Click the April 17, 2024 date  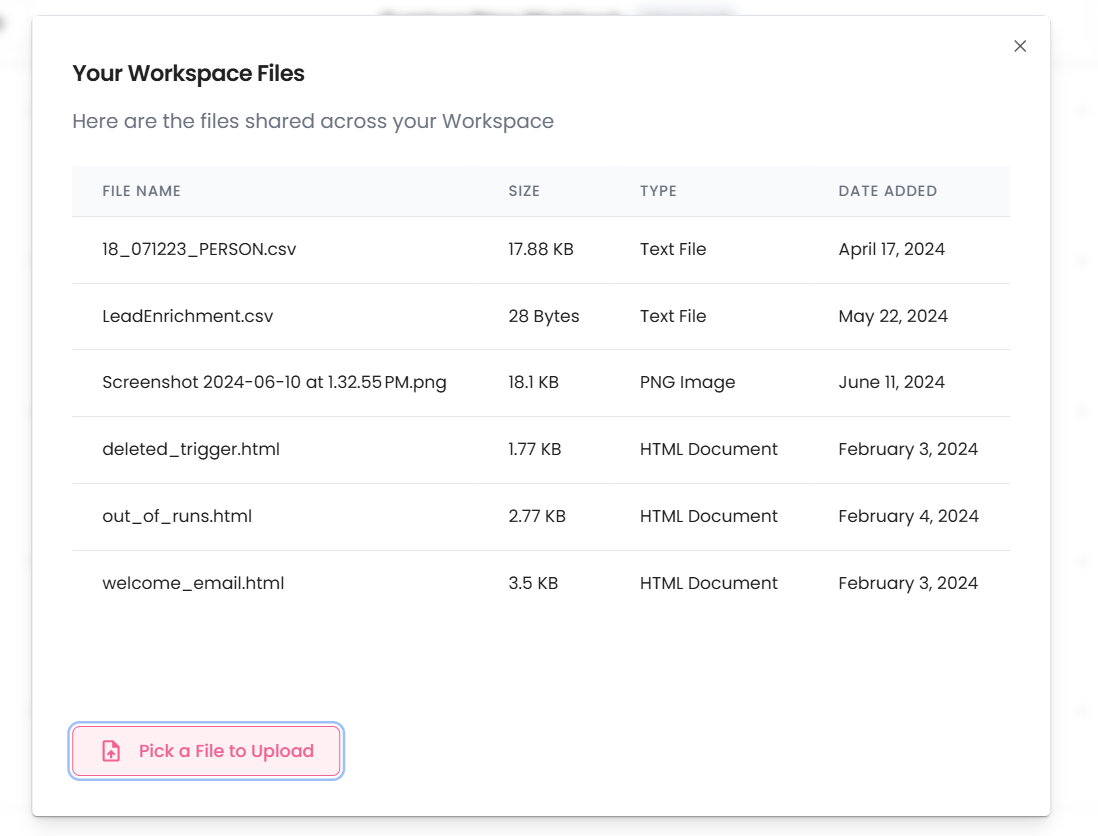pos(891,249)
